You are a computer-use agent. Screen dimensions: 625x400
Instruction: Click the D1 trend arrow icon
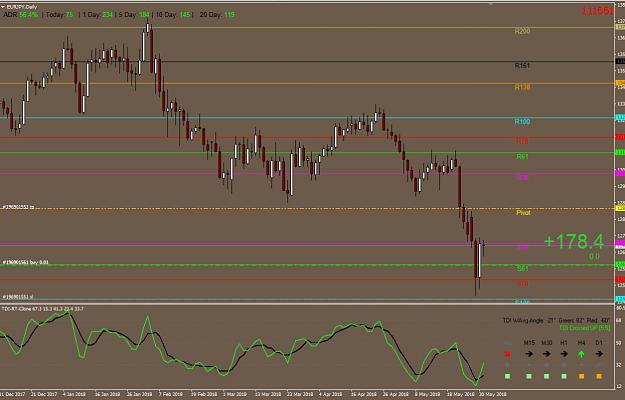pyautogui.click(x=599, y=354)
